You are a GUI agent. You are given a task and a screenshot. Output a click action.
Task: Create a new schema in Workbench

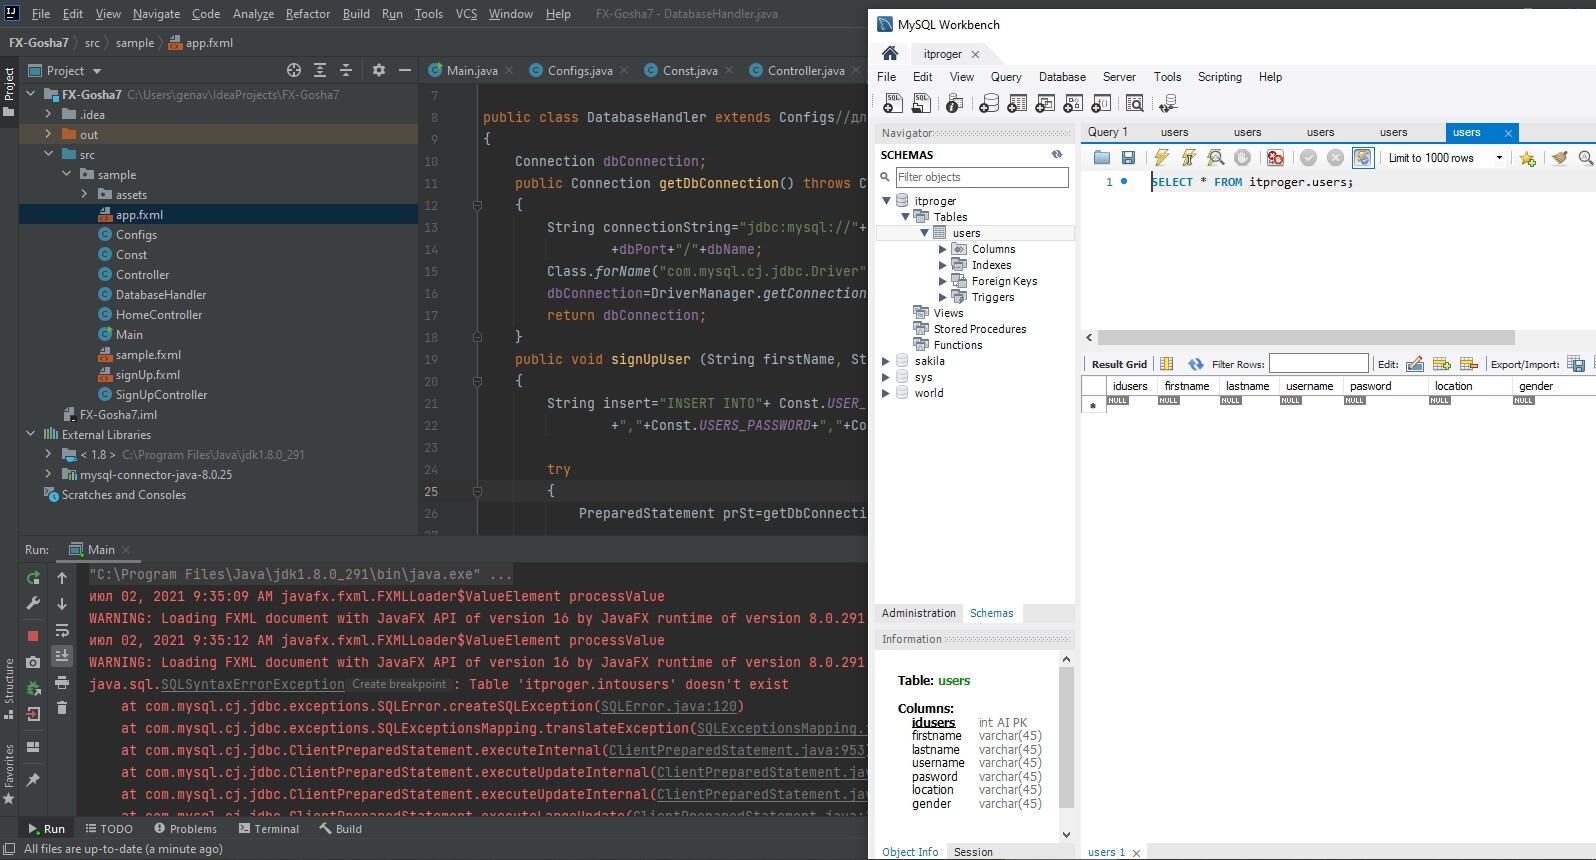tap(989, 103)
